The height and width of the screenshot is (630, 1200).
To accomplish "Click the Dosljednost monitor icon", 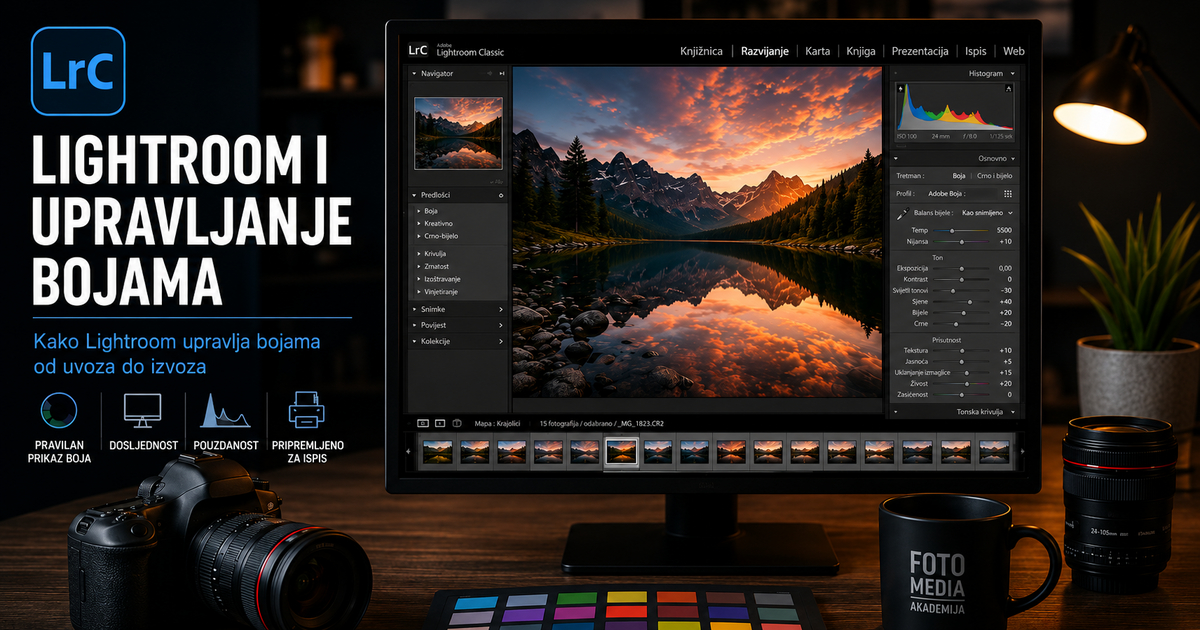I will (x=142, y=411).
